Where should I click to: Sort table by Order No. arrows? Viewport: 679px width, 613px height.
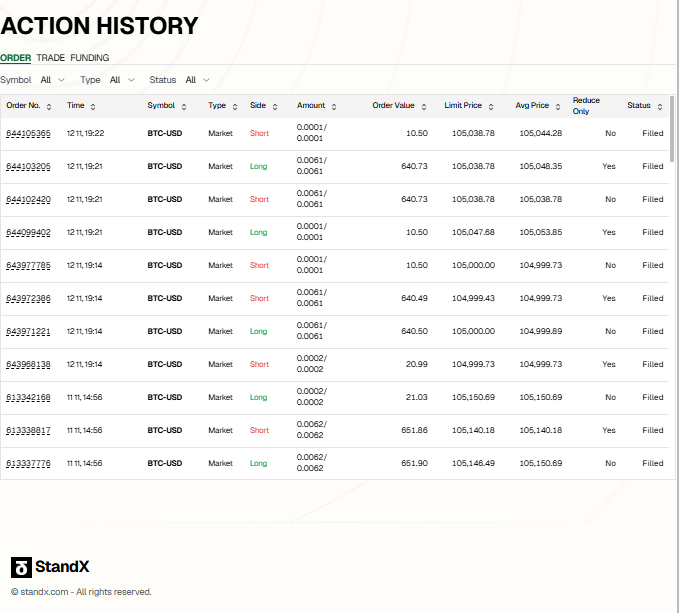click(48, 106)
